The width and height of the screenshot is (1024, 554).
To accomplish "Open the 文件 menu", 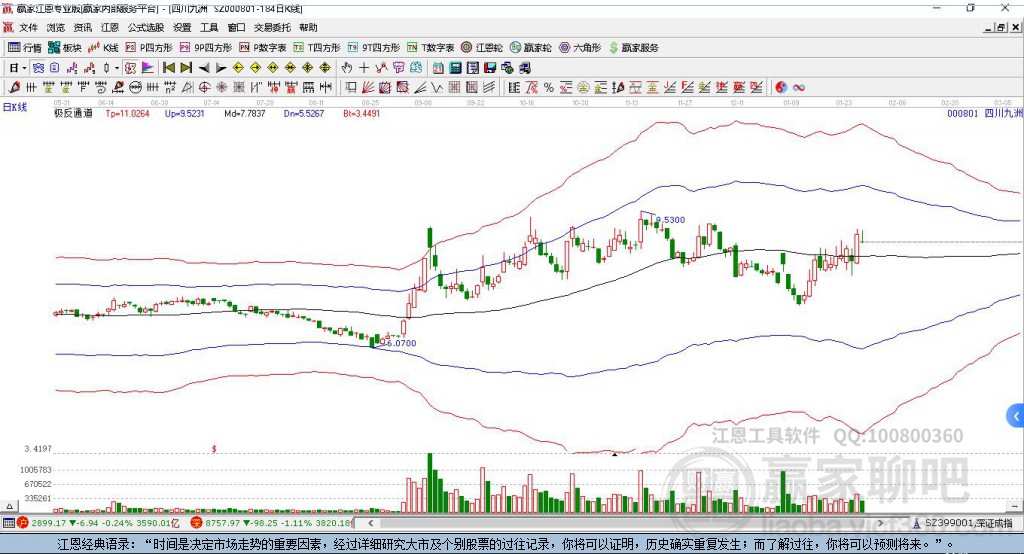I will pyautogui.click(x=29, y=27).
